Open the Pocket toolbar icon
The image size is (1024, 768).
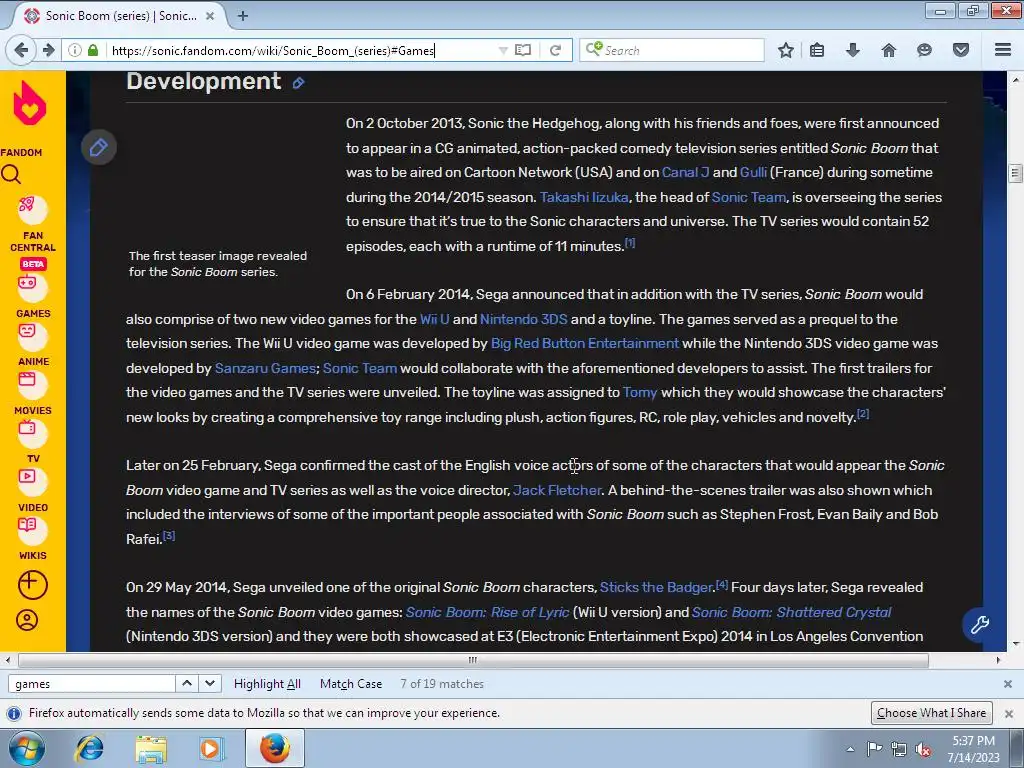tap(961, 50)
